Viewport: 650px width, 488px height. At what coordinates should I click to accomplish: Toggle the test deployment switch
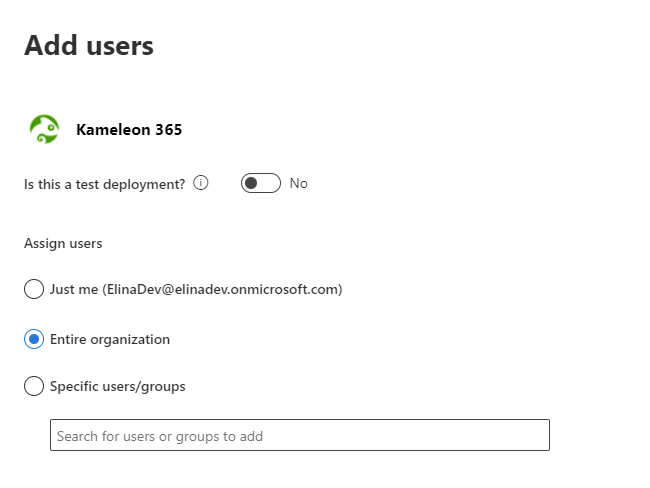pos(260,183)
